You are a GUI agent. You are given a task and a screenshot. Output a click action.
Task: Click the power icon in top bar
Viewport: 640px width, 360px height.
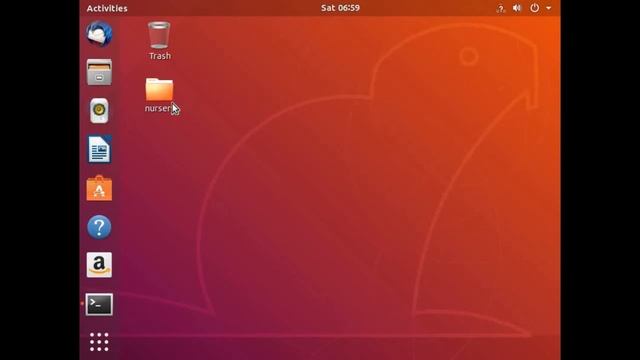coord(534,8)
